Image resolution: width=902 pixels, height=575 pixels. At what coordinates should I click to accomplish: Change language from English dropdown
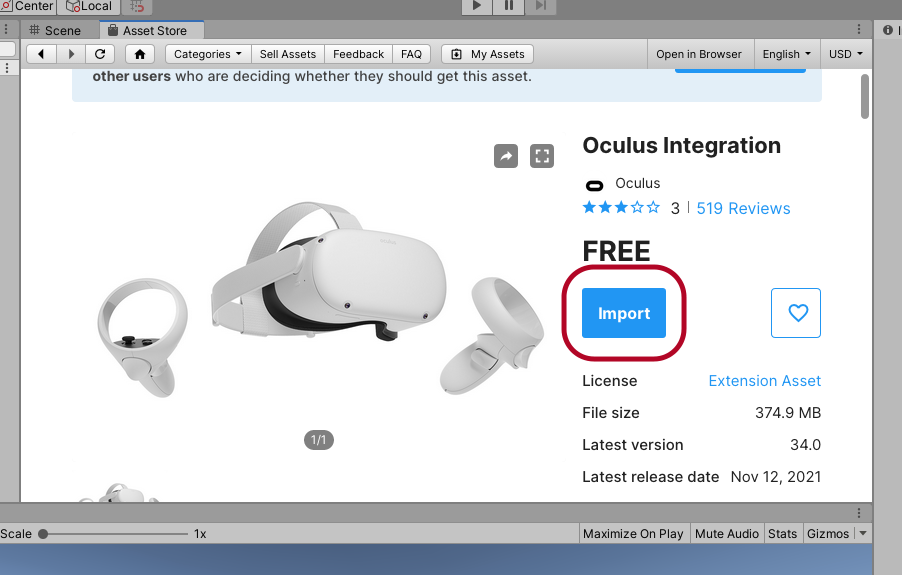786,54
